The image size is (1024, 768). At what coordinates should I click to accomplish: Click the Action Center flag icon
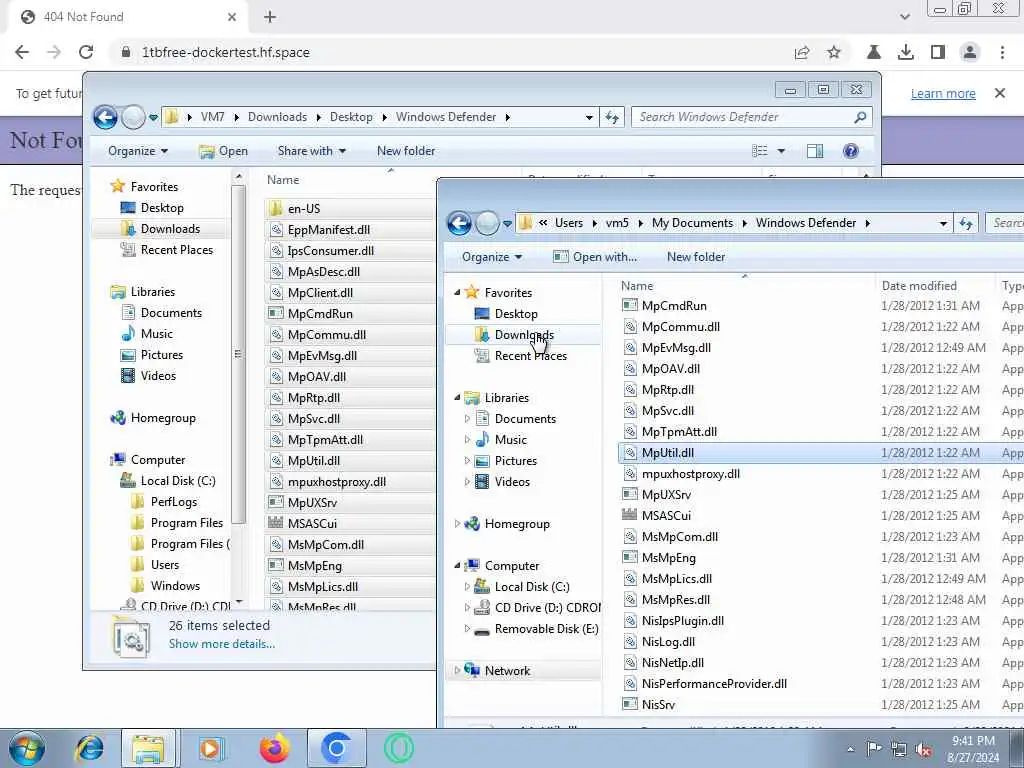tap(874, 749)
